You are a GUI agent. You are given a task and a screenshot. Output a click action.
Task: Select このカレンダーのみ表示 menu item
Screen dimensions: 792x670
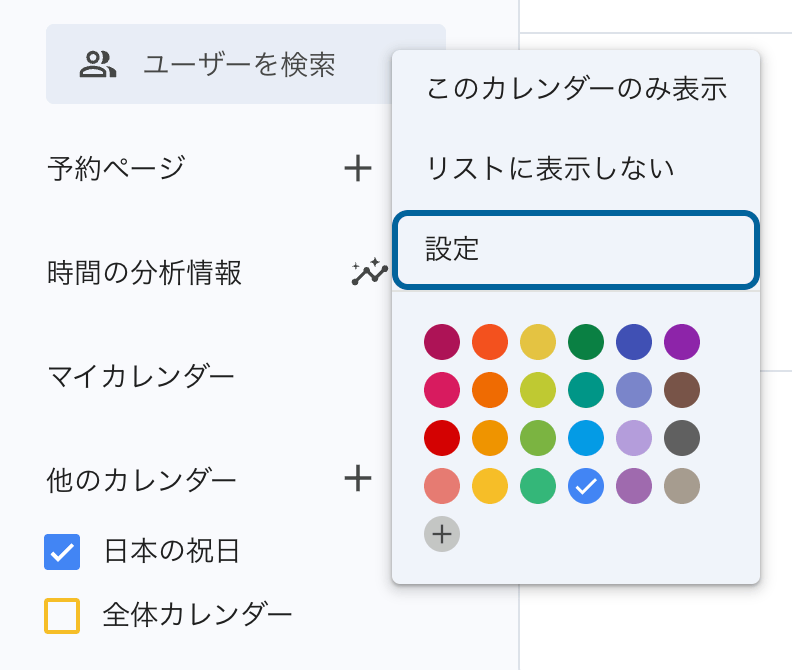(x=576, y=89)
